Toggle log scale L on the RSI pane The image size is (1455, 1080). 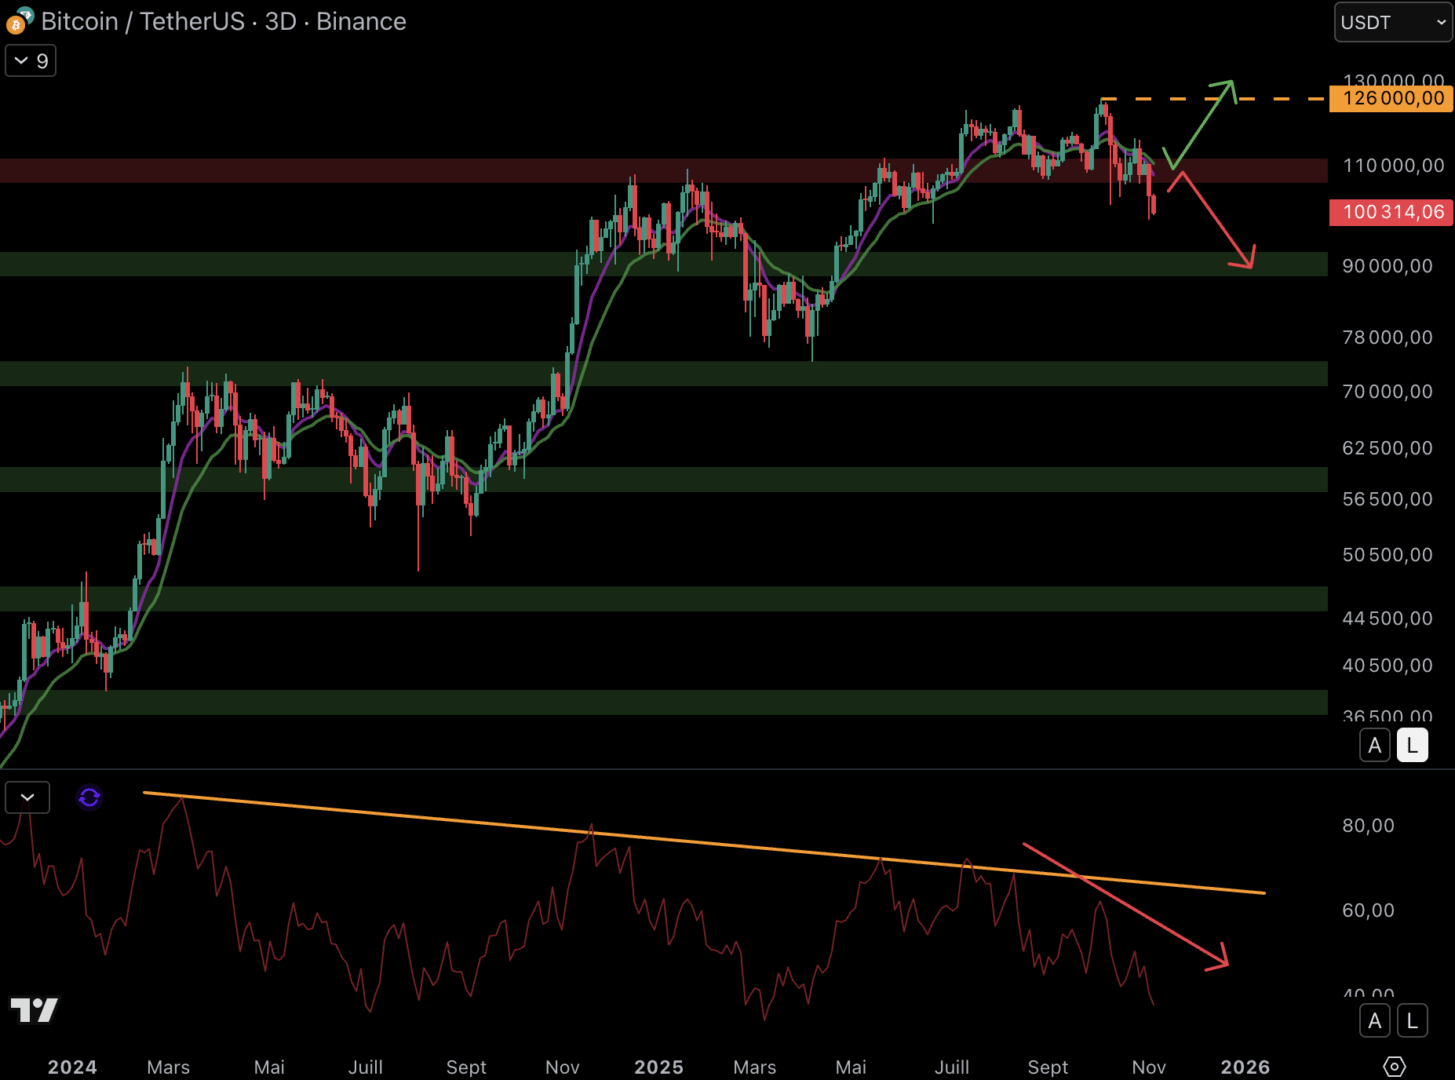(1412, 1021)
